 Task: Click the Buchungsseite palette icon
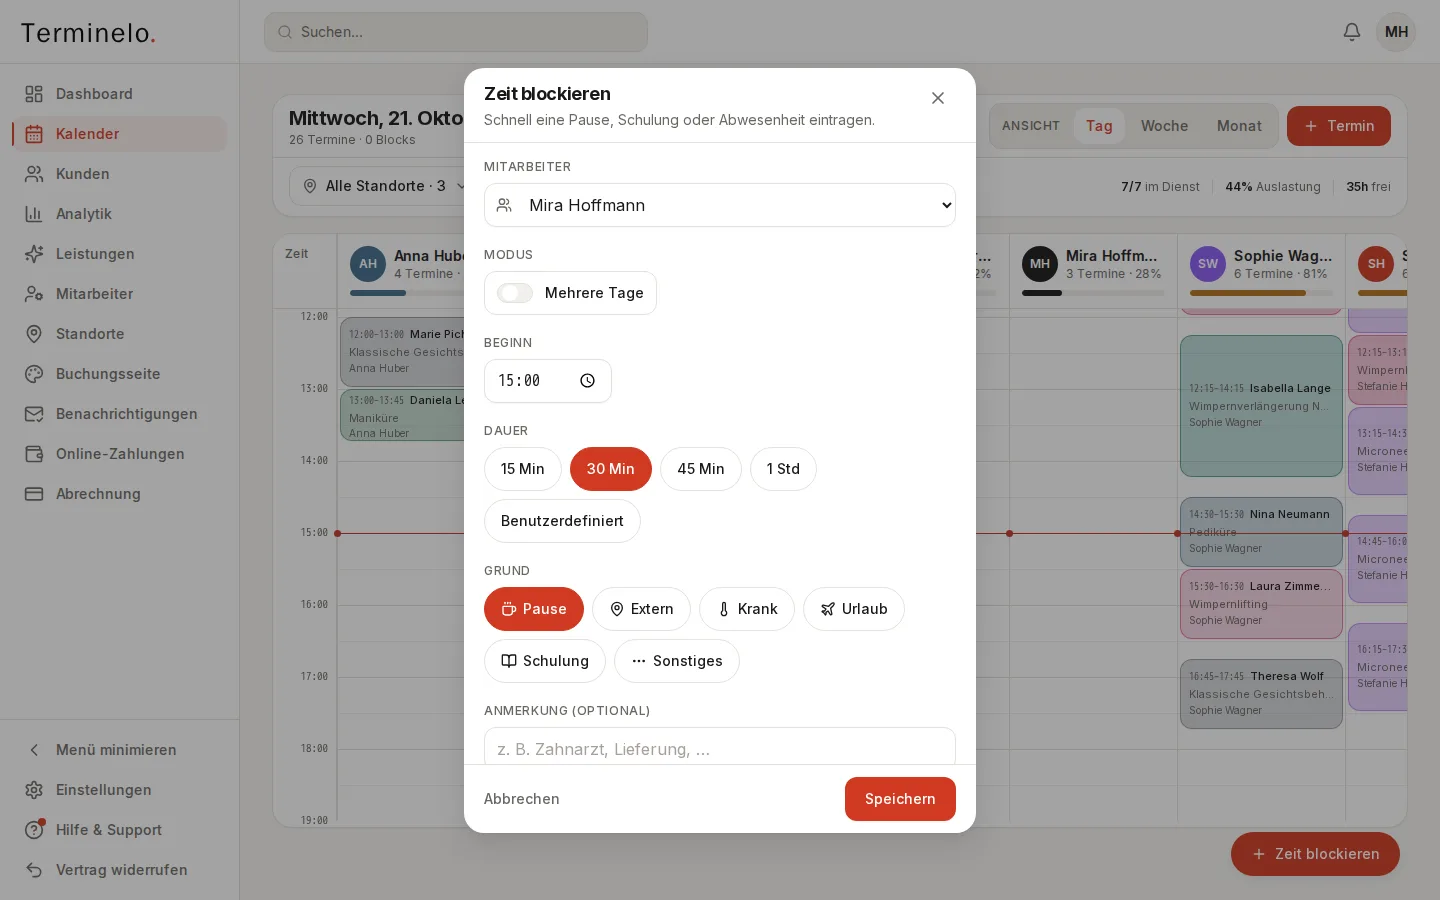pos(34,374)
